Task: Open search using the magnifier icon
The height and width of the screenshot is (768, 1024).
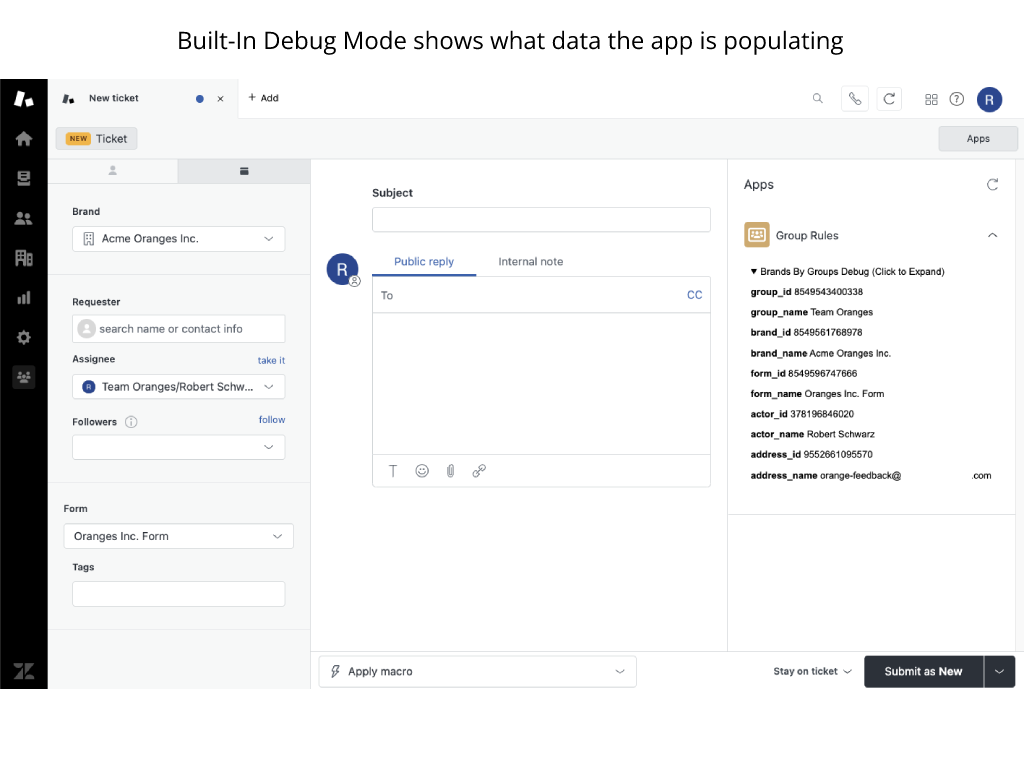Action: (818, 98)
